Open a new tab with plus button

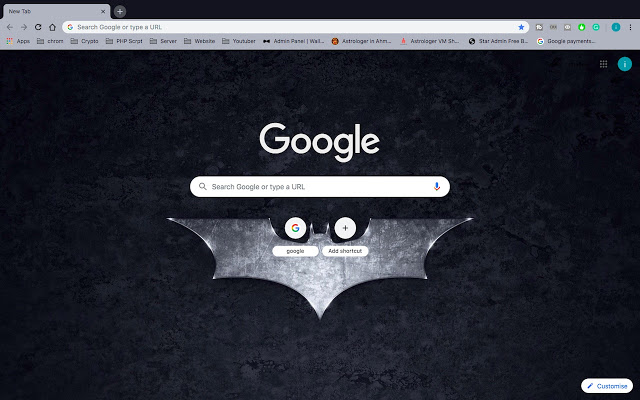[x=120, y=11]
